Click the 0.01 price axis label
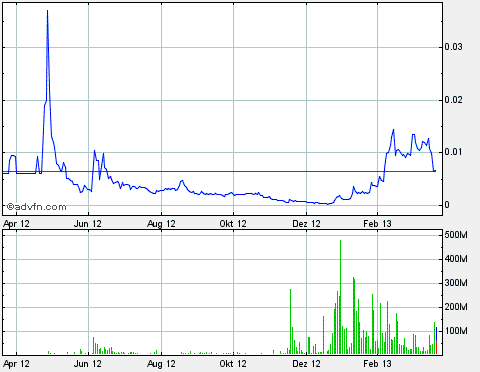 point(453,152)
